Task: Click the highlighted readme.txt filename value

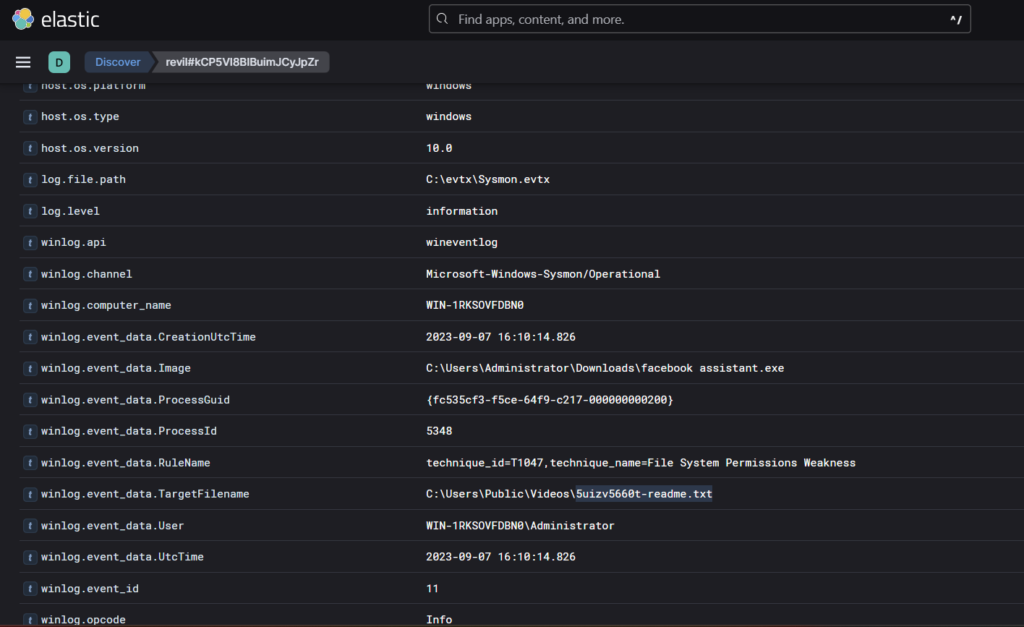Action: [x=643, y=494]
